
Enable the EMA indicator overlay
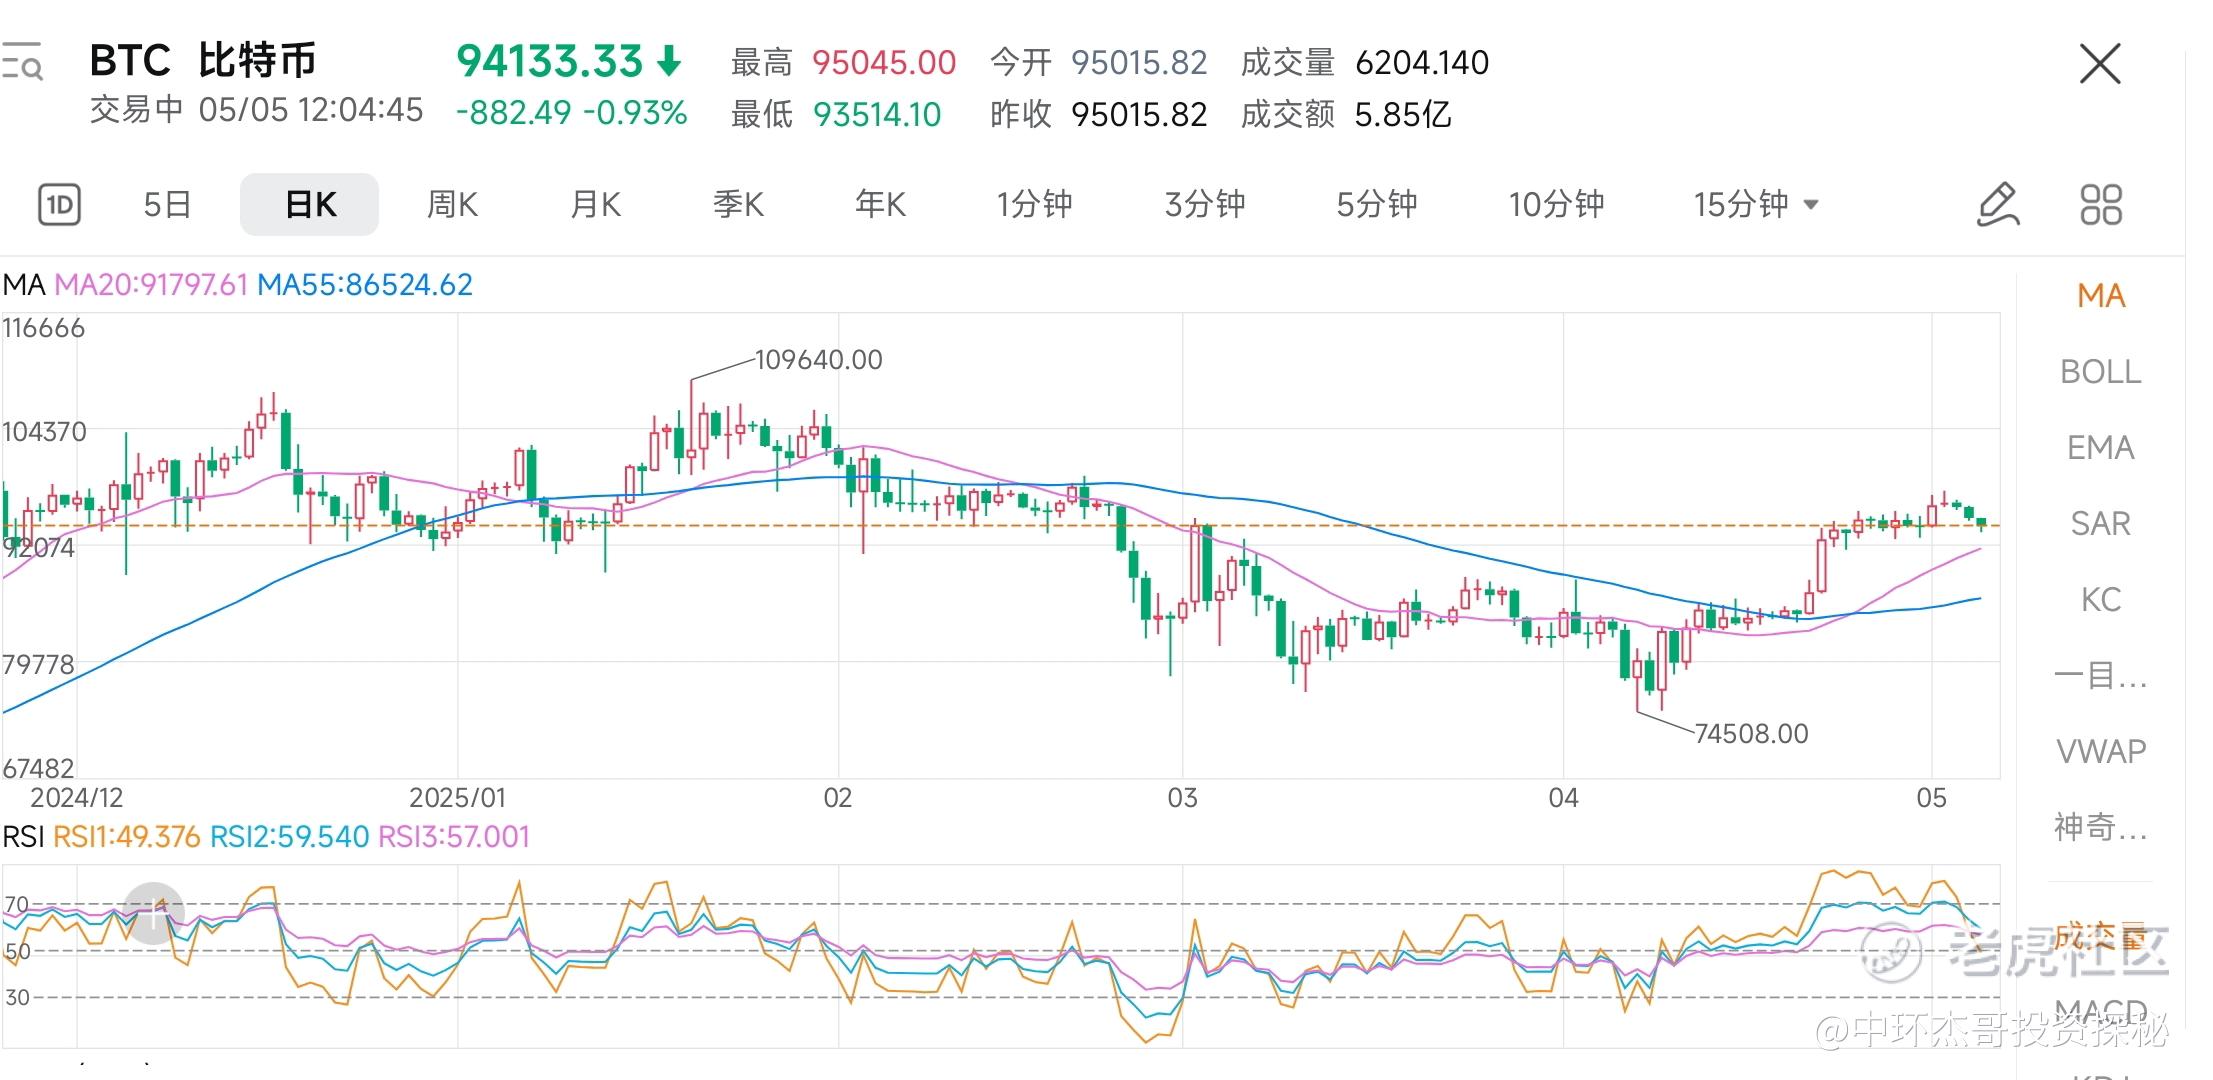tap(2100, 448)
